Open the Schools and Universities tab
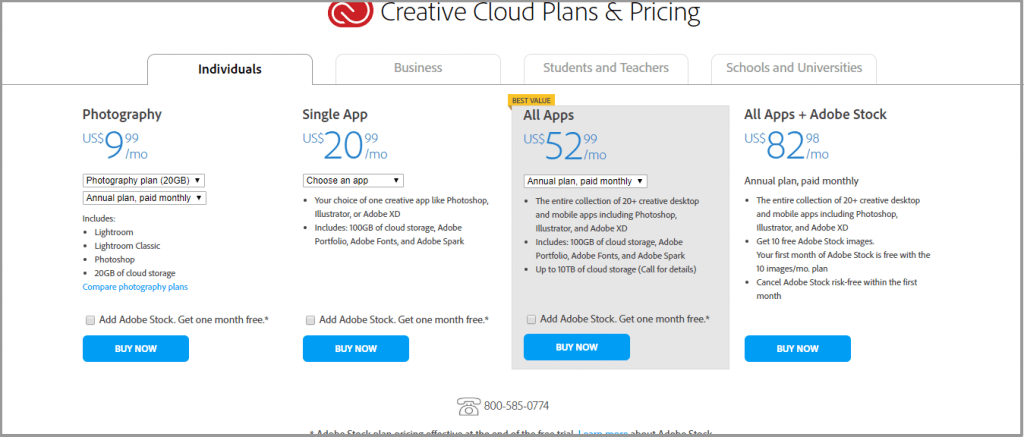 794,68
